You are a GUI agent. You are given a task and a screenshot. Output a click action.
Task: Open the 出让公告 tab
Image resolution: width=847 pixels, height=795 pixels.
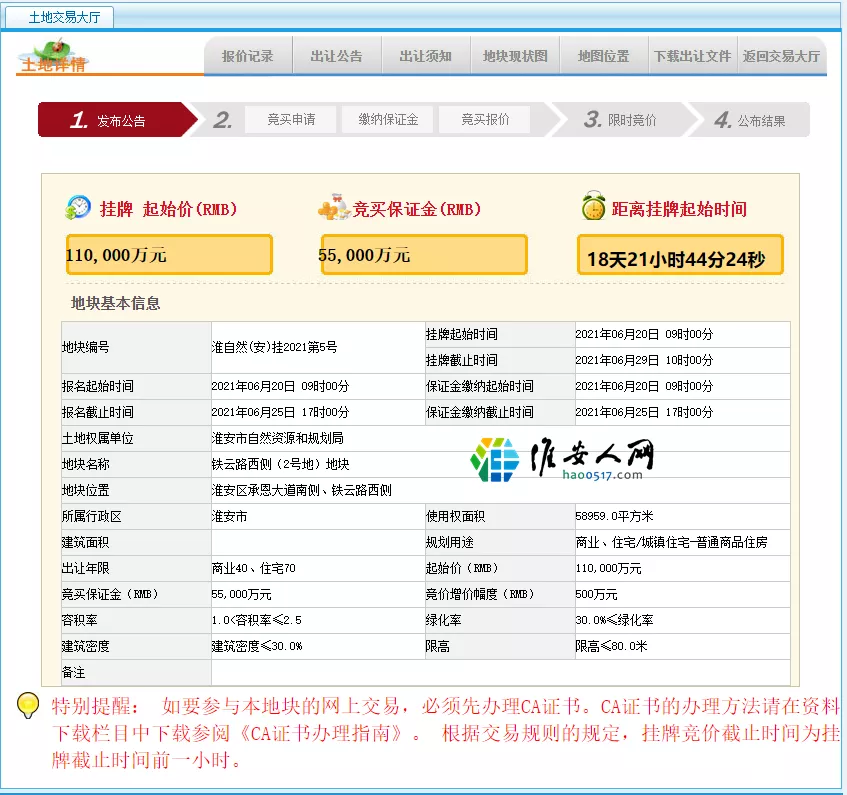tap(337, 56)
